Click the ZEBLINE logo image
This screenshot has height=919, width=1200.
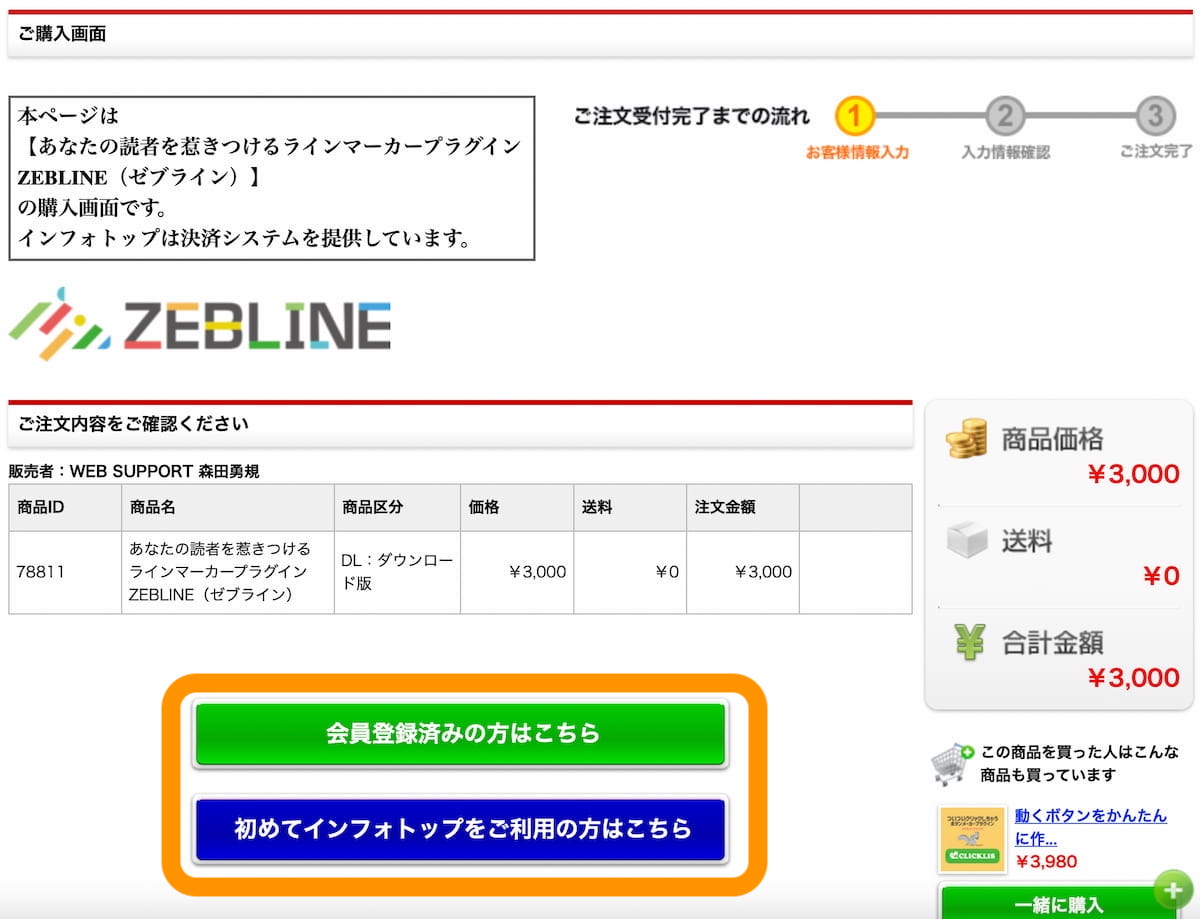[200, 324]
